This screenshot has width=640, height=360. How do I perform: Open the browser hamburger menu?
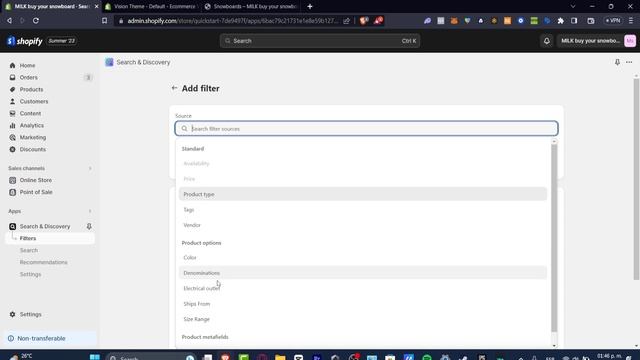[631, 20]
